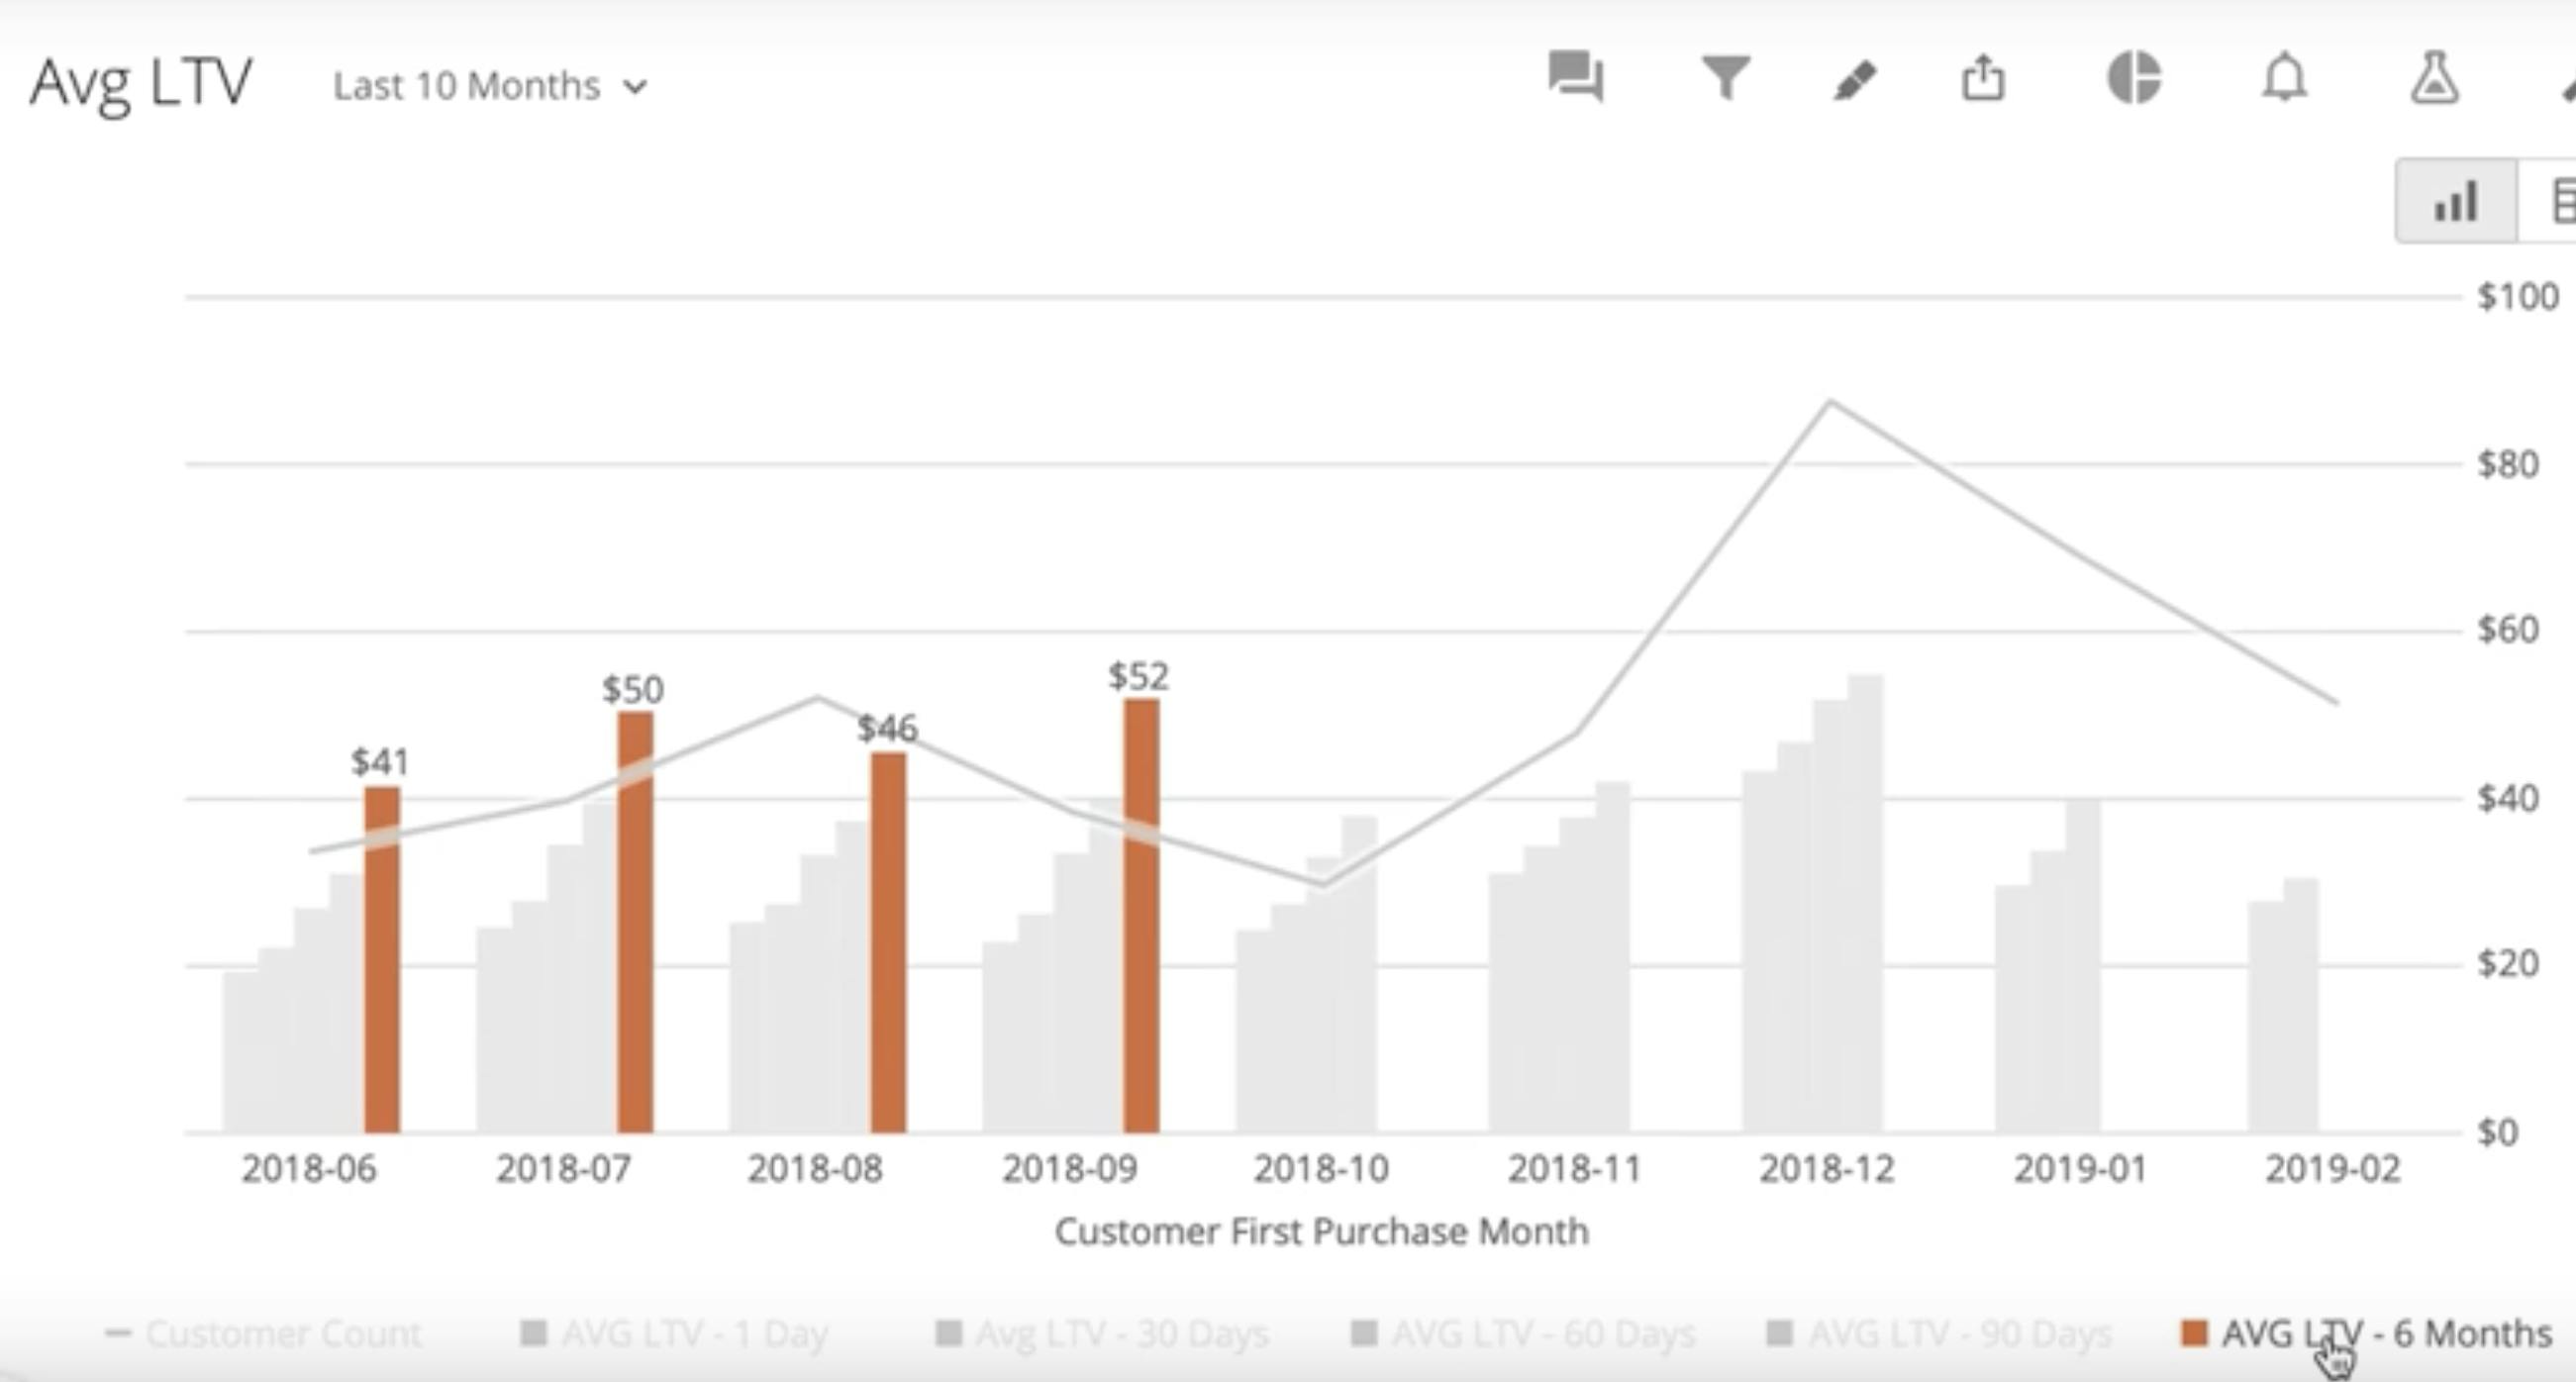
Task: Open the flask experiments icon
Action: pyautogui.click(x=2434, y=77)
